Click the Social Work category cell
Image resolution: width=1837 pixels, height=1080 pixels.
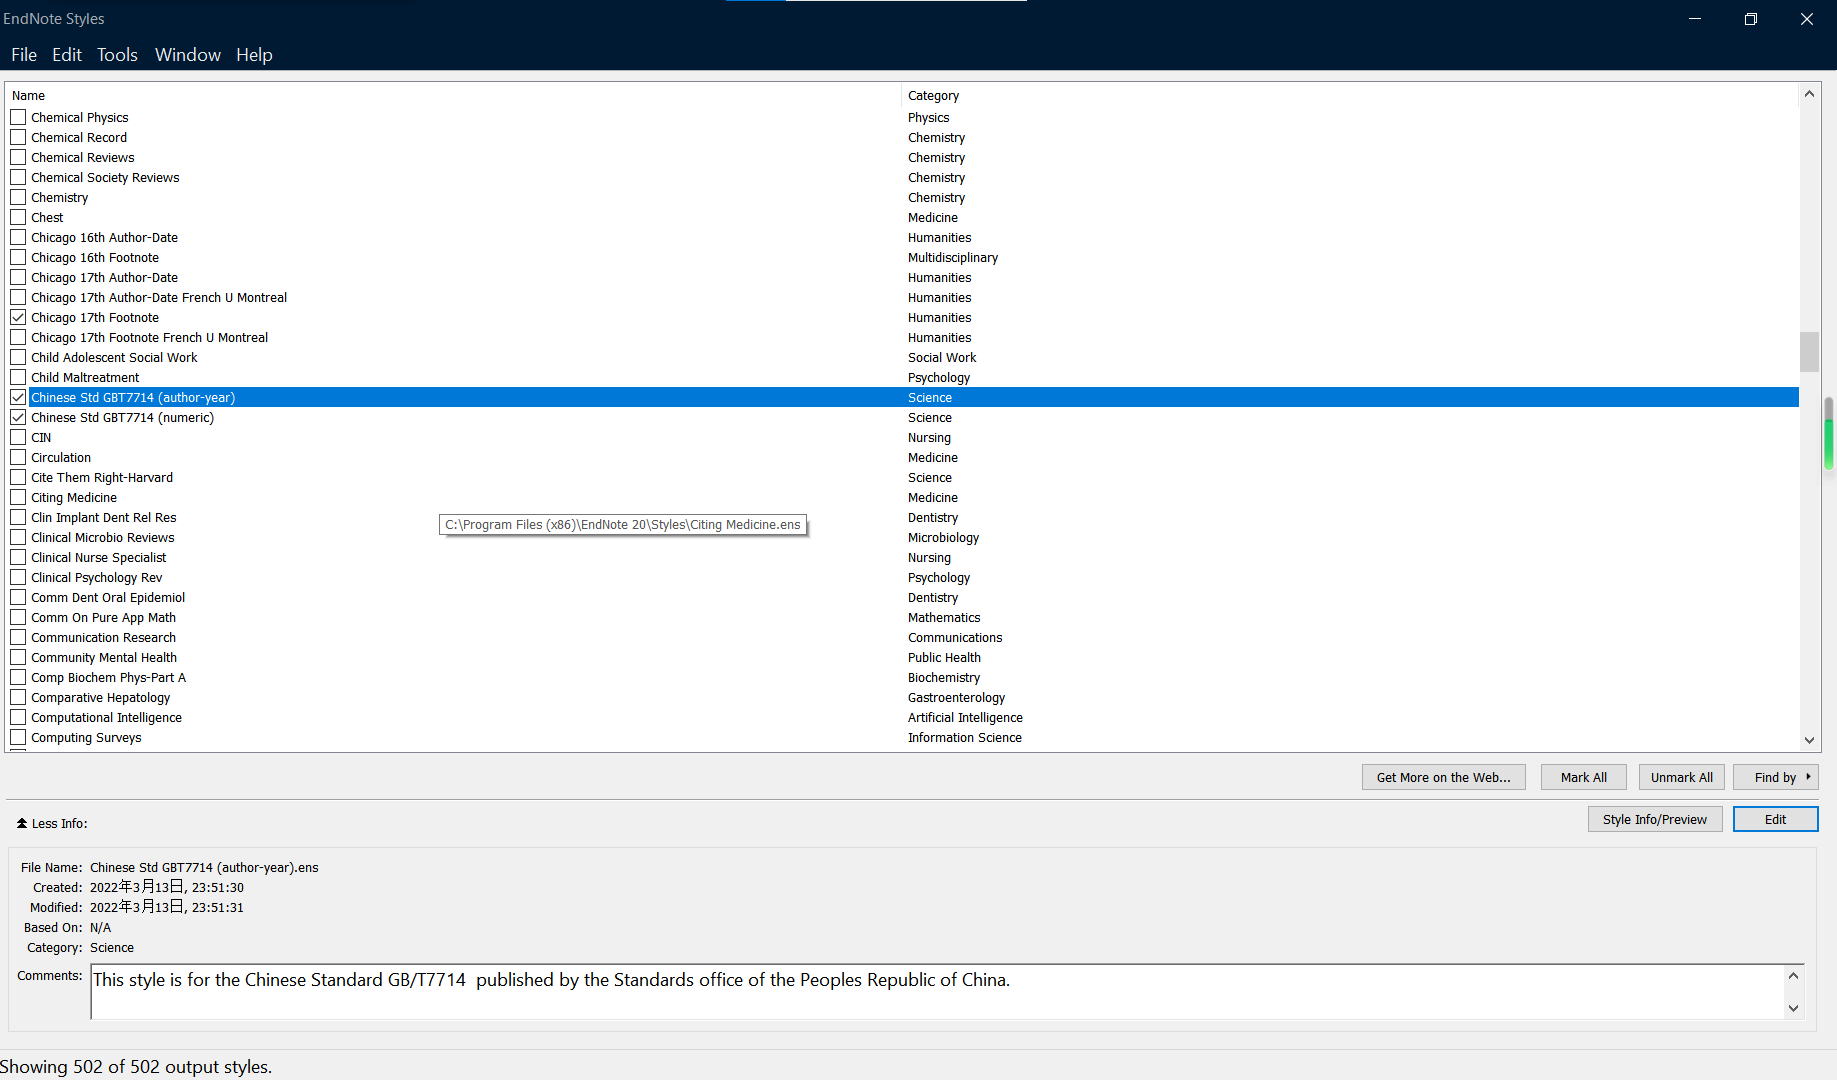tap(941, 357)
